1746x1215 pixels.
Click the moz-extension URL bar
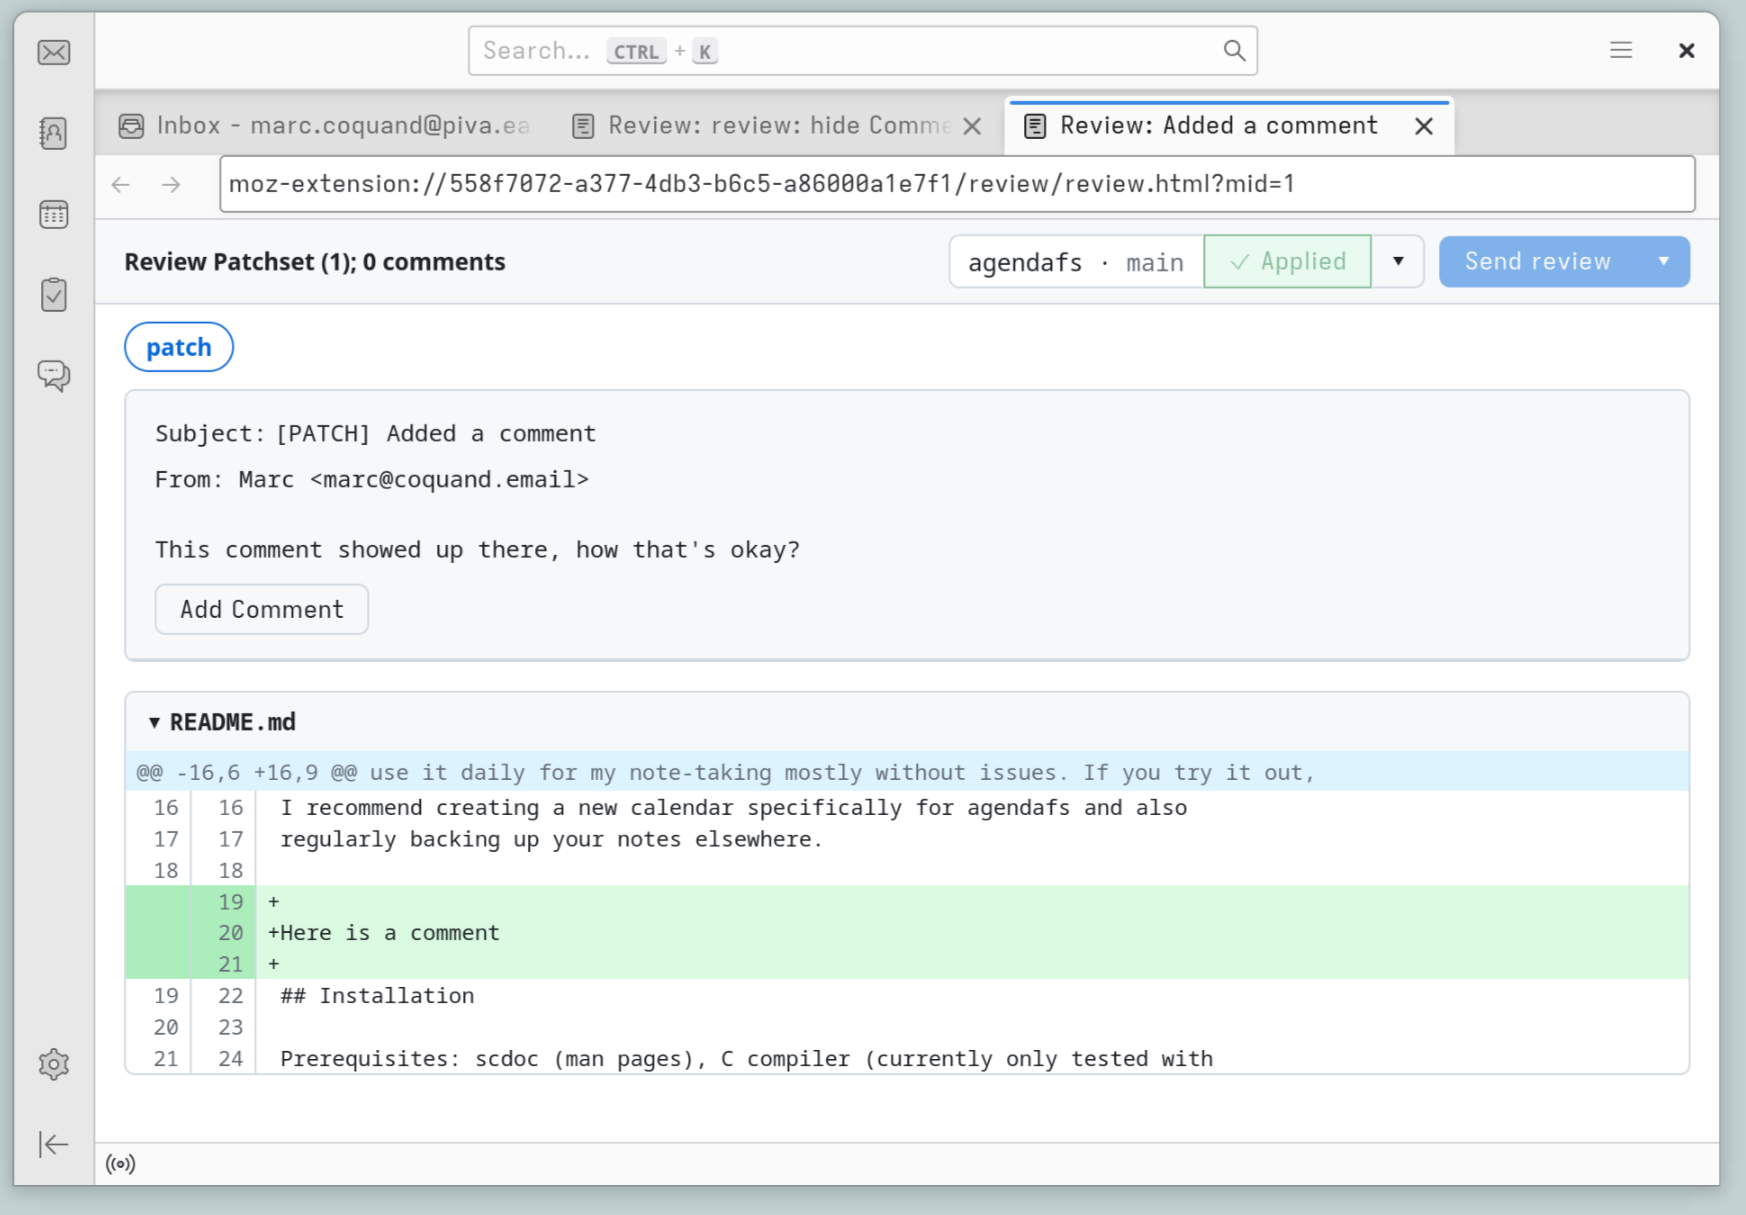click(957, 184)
